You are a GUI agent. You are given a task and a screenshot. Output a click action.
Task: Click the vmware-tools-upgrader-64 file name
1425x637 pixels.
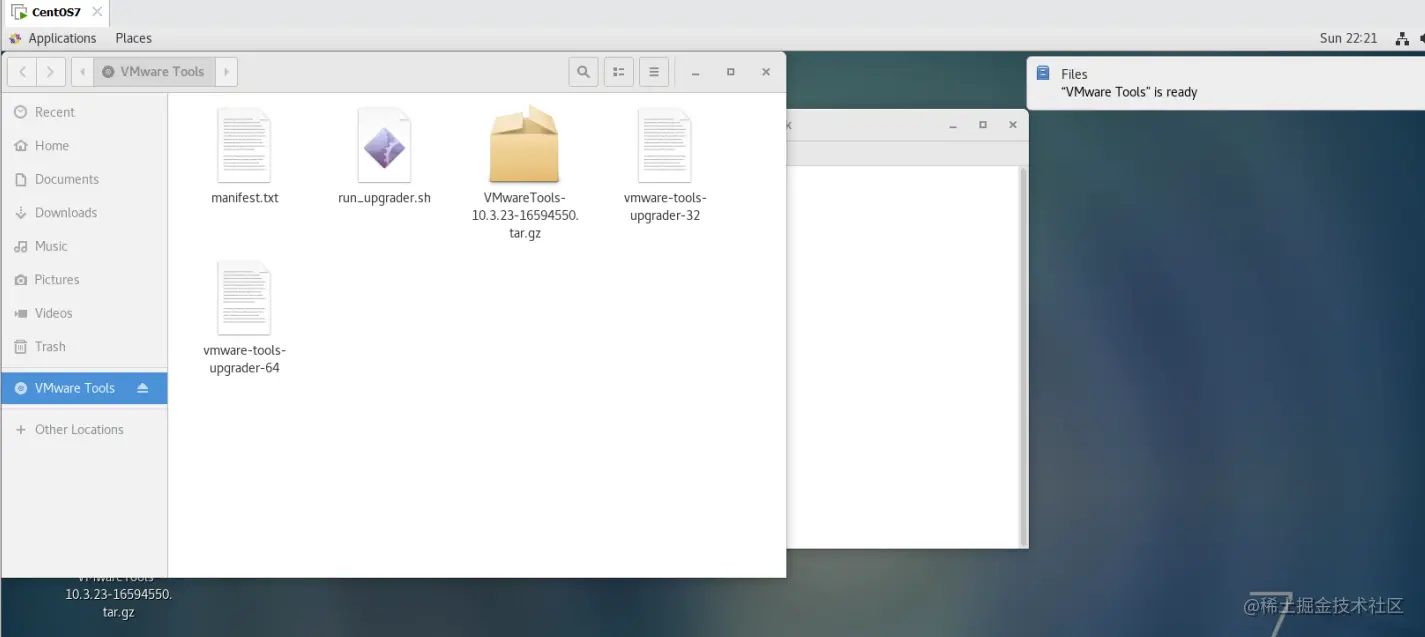coord(245,360)
